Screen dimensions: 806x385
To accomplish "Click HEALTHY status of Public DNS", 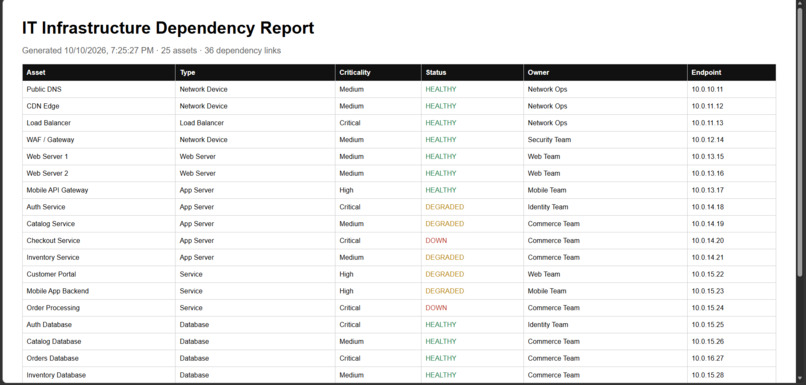I will (x=441, y=89).
